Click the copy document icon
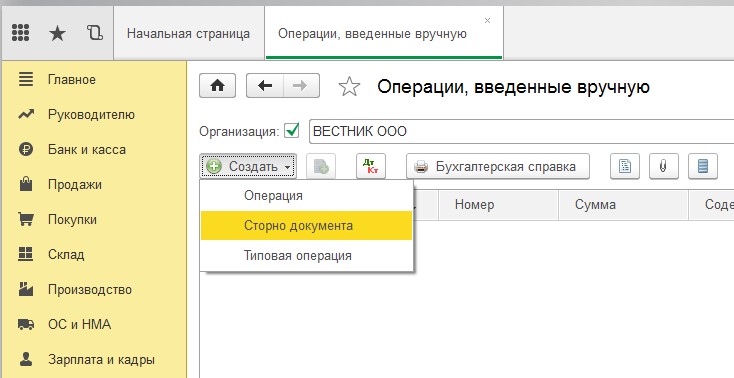 point(321,166)
